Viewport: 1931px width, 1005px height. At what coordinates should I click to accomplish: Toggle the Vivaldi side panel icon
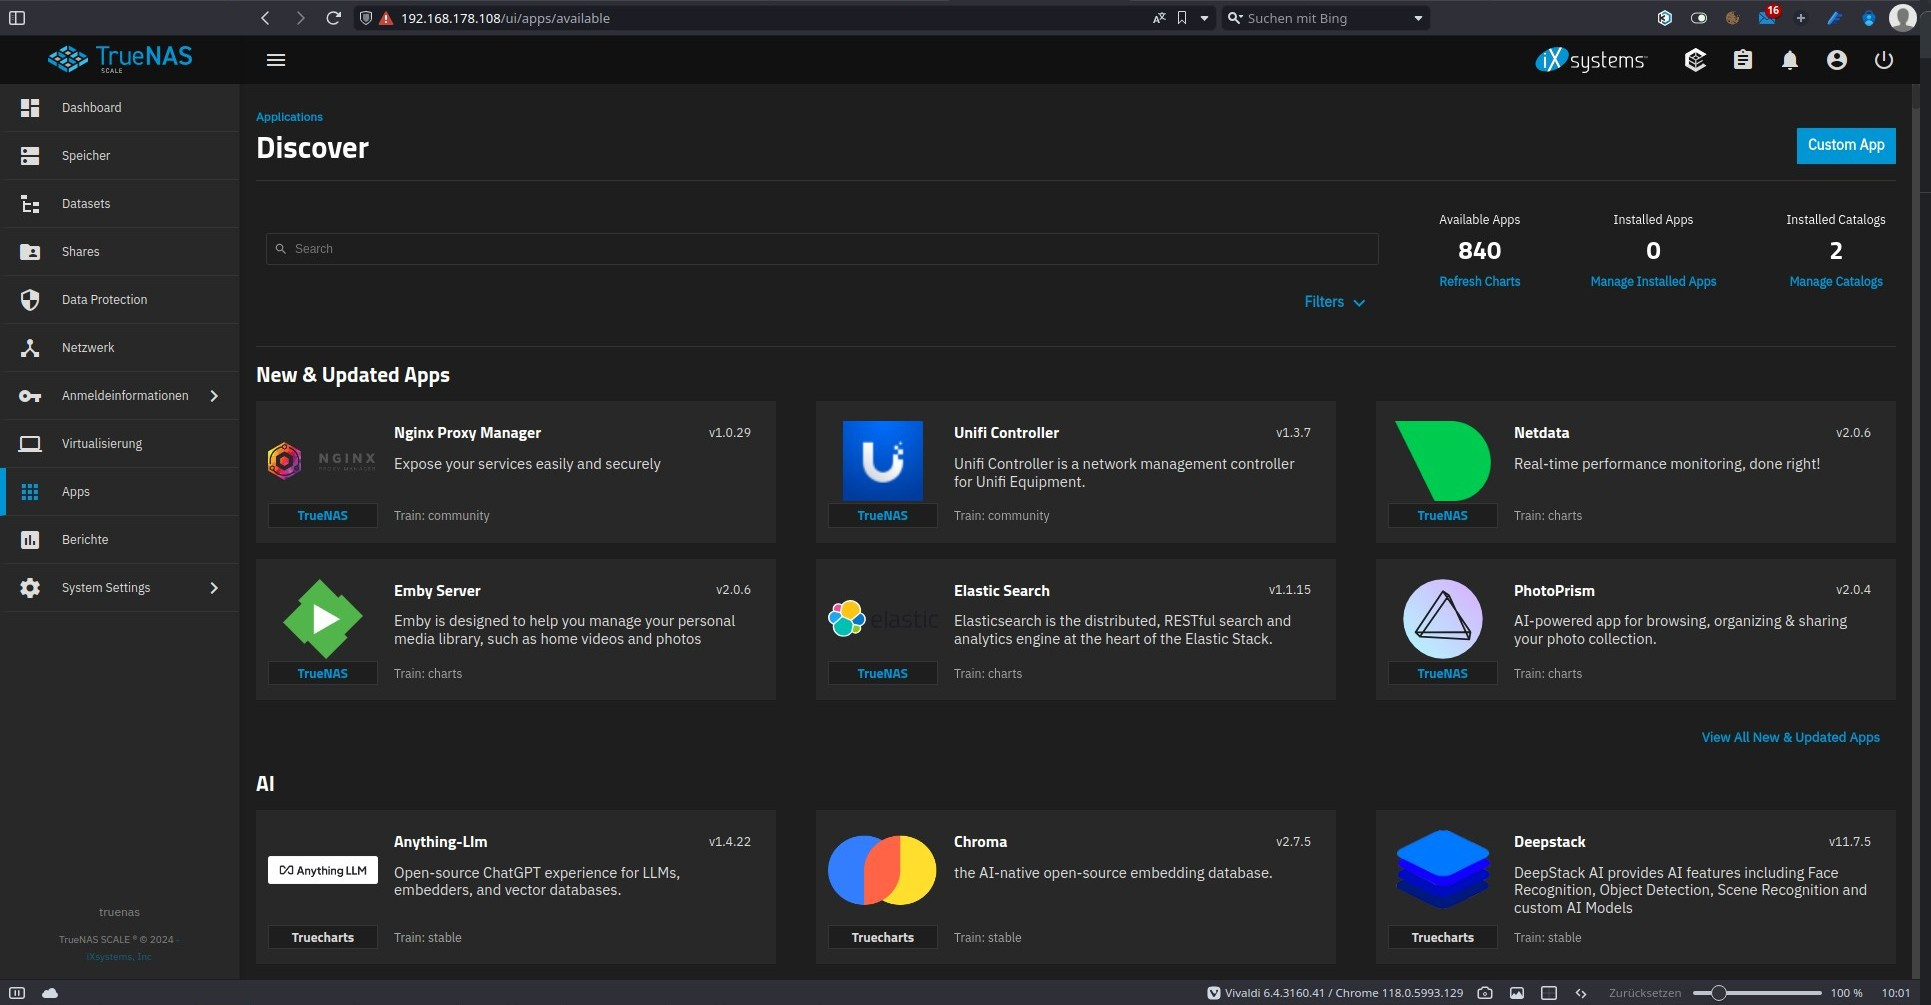point(17,18)
